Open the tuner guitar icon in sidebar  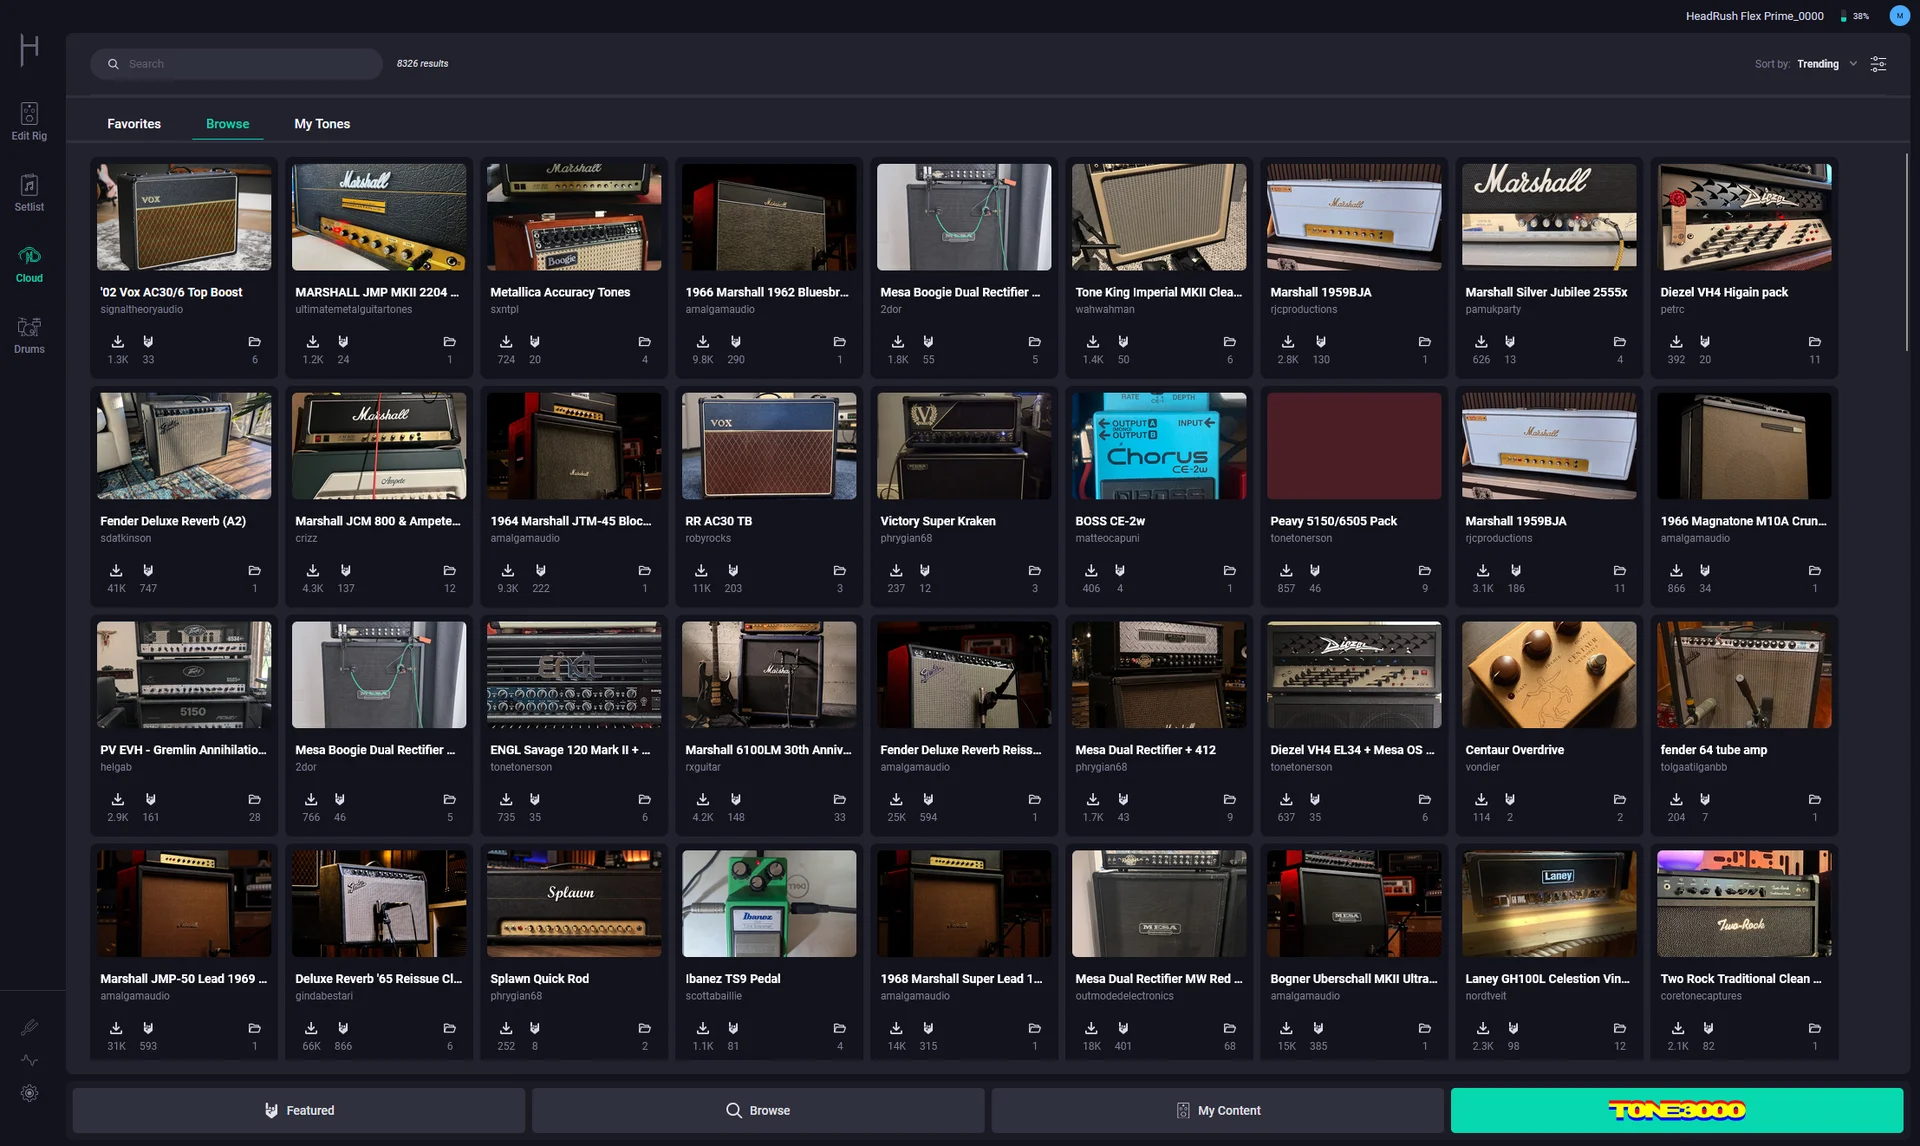click(x=29, y=1027)
